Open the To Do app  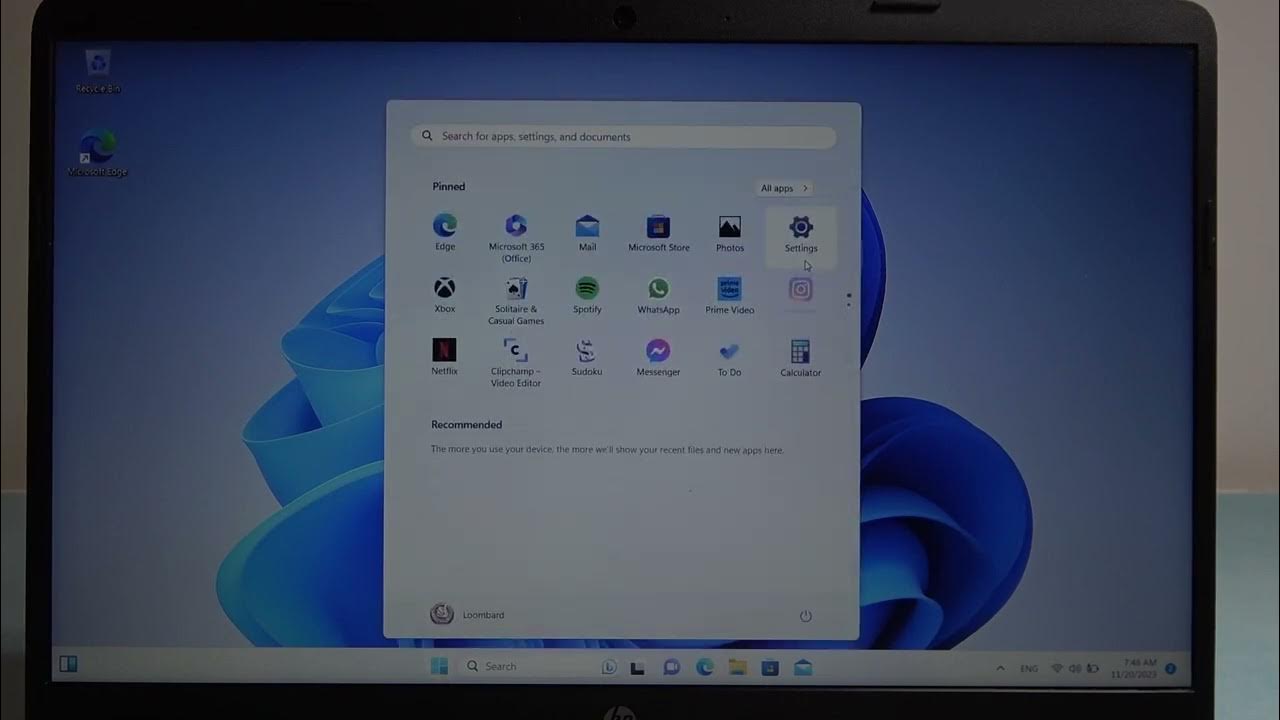[729, 356]
